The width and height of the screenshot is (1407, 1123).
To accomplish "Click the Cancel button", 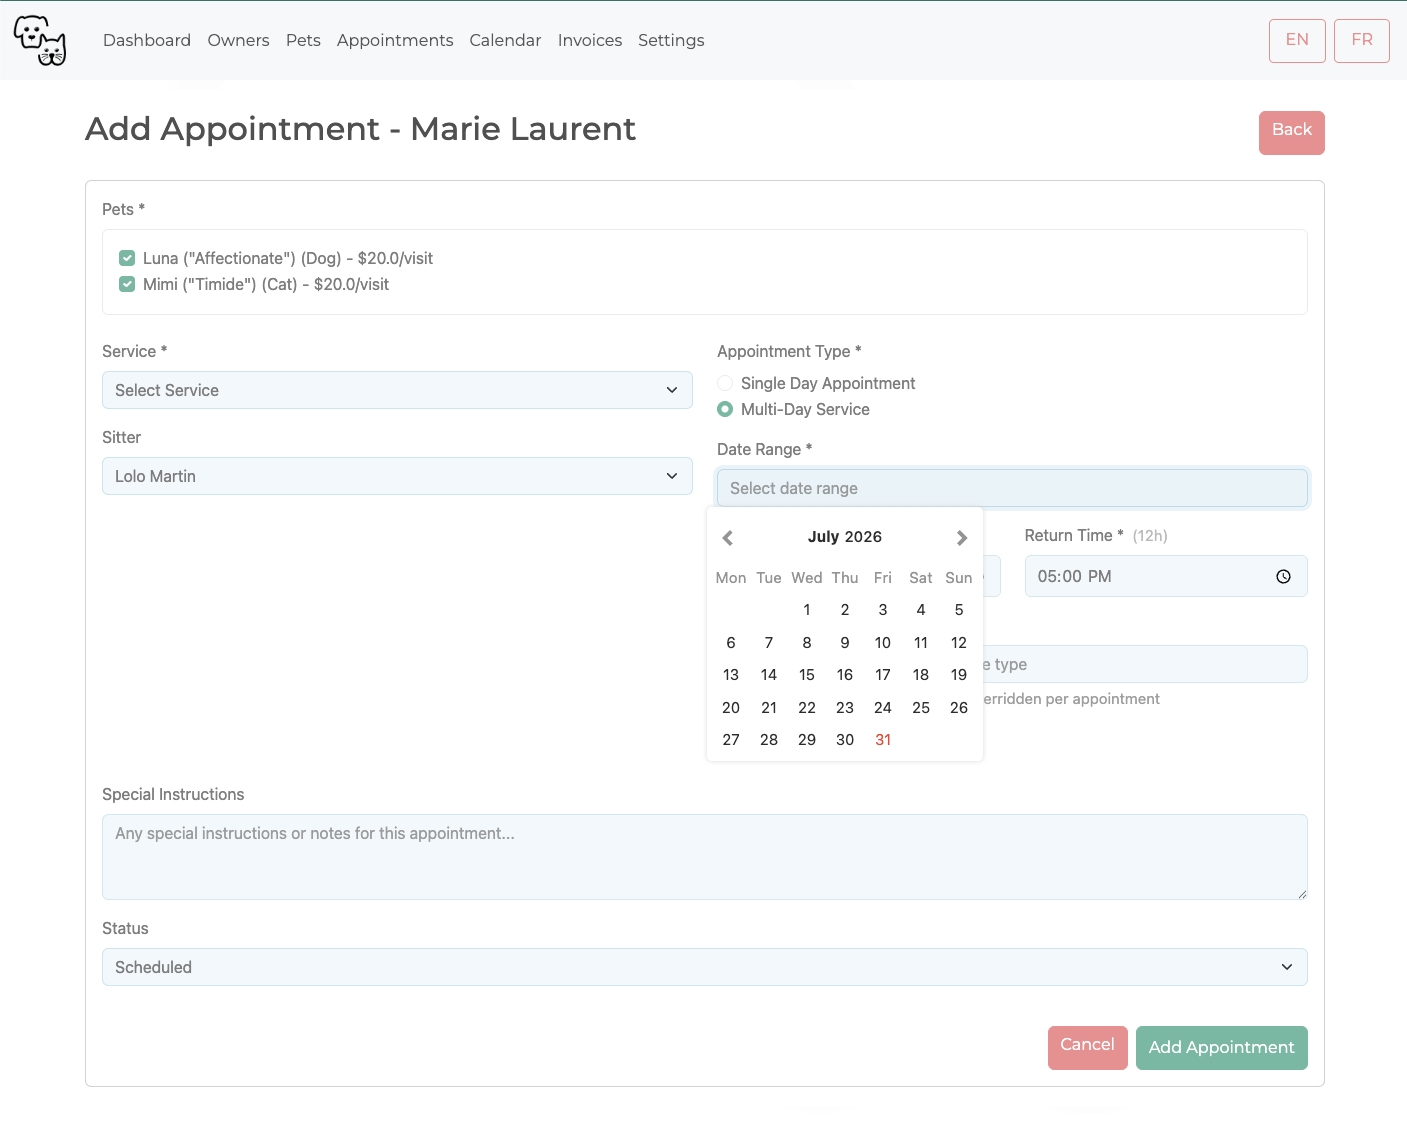I will click(1088, 1048).
